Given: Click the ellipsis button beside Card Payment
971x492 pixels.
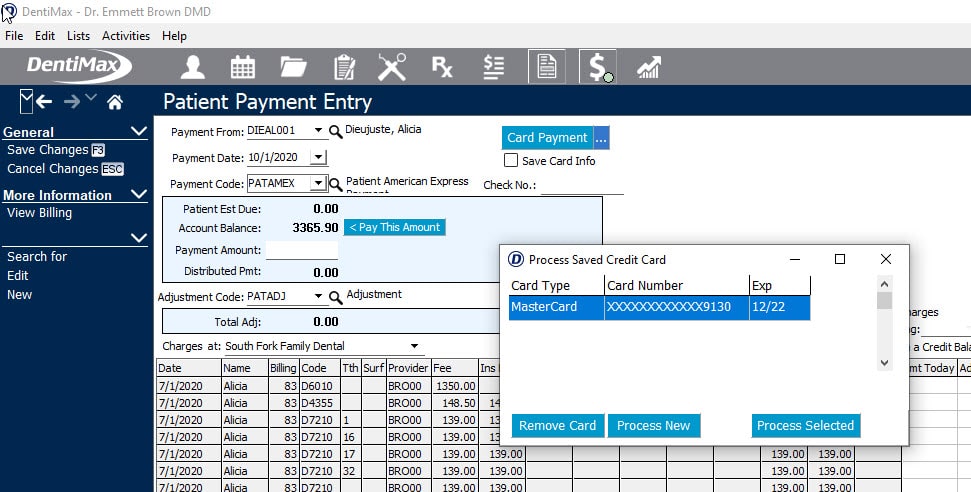Looking at the screenshot, I should point(601,138).
